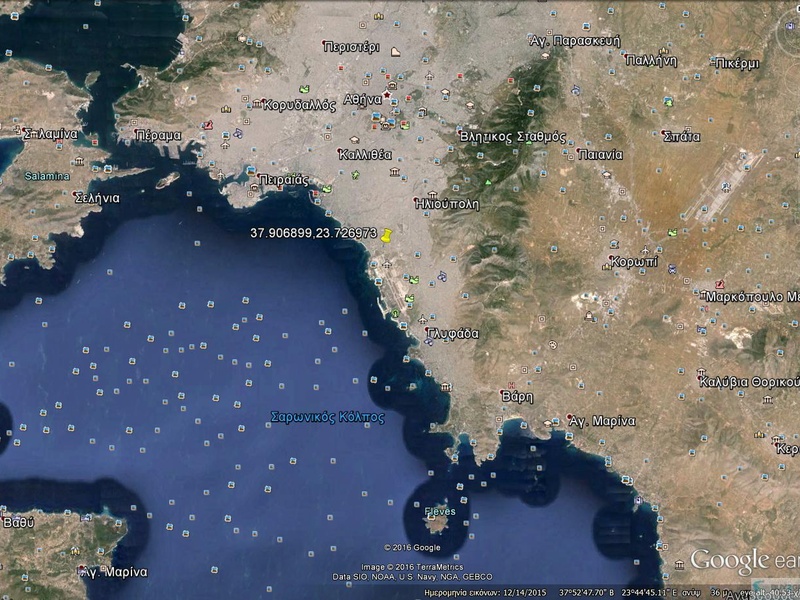Image resolution: width=800 pixels, height=600 pixels.
Task: Click the placemark coordinates label 37.906899,23.726973
Action: click(x=313, y=232)
